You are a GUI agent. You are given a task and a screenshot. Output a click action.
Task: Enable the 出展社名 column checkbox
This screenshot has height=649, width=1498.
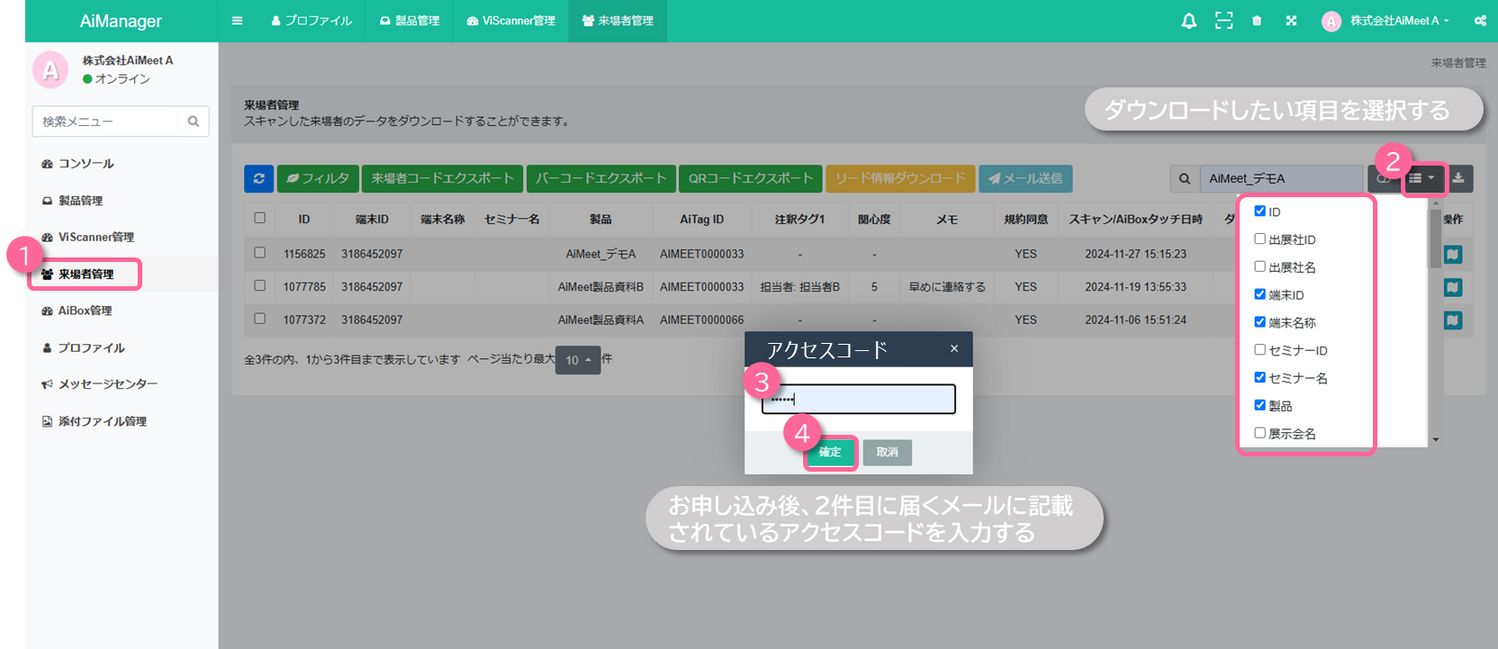(x=1260, y=267)
